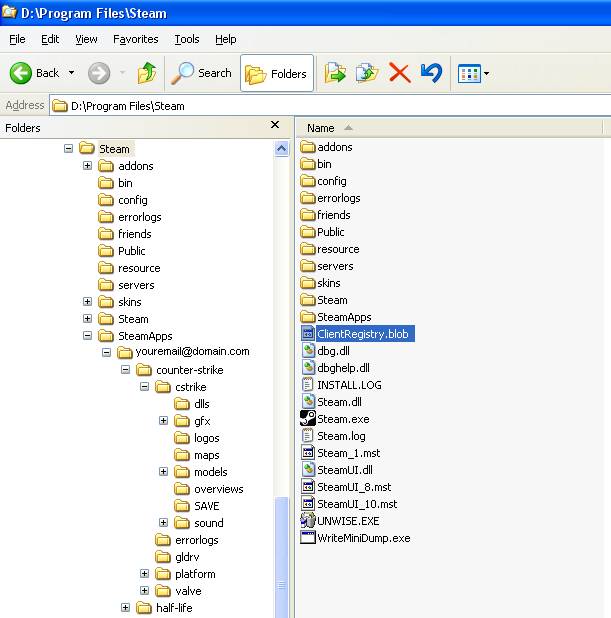Click the grey Forward arrow button
611x618 pixels.
99,73
